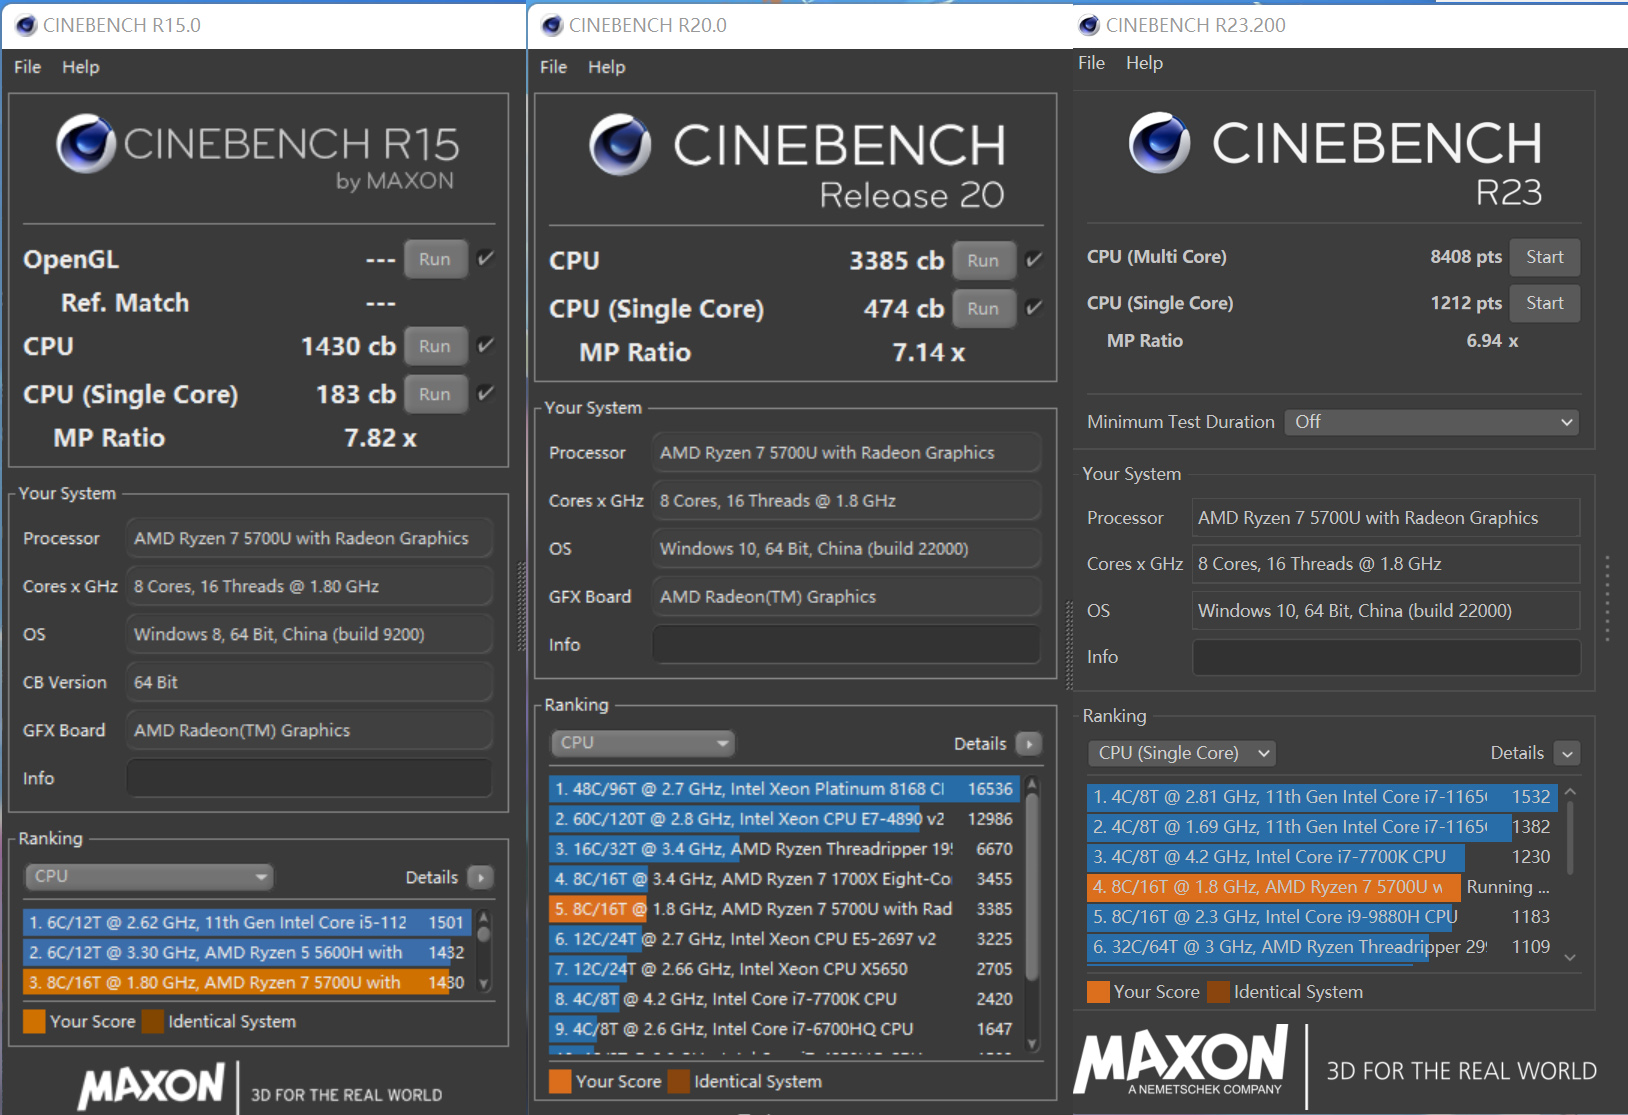The width and height of the screenshot is (1628, 1115).
Task: Toggle the CPU (Single Core) checkbox in R20
Action: 1034,308
